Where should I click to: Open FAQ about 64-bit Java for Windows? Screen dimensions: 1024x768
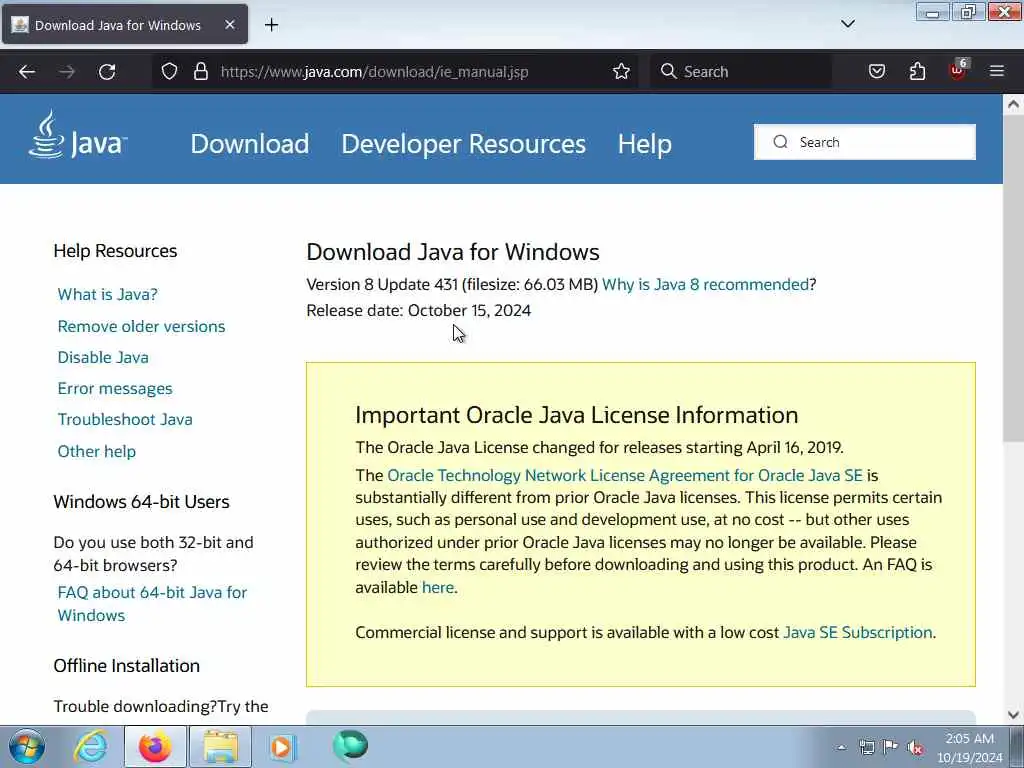point(152,604)
